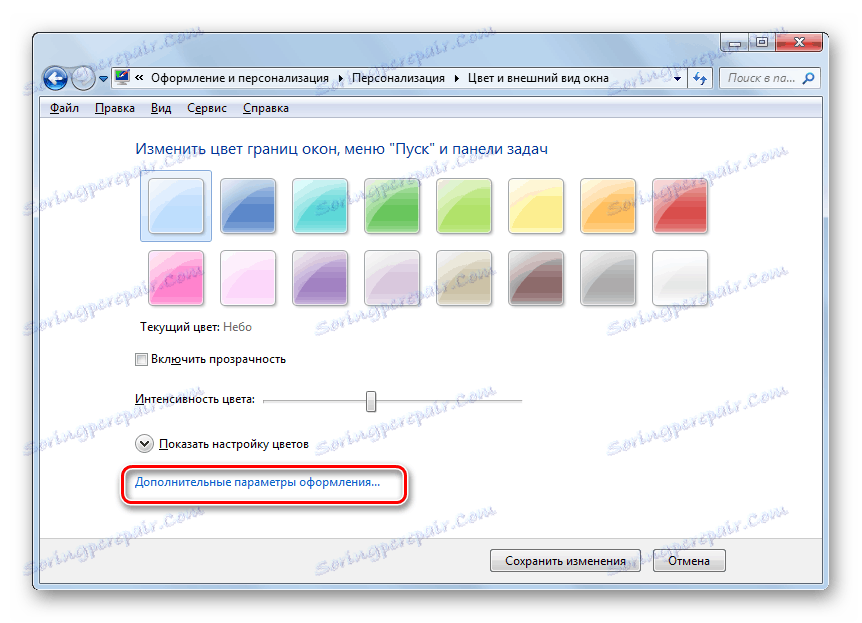Select the sky (light blue) color swatch
The height and width of the screenshot is (623, 862).
click(176, 206)
